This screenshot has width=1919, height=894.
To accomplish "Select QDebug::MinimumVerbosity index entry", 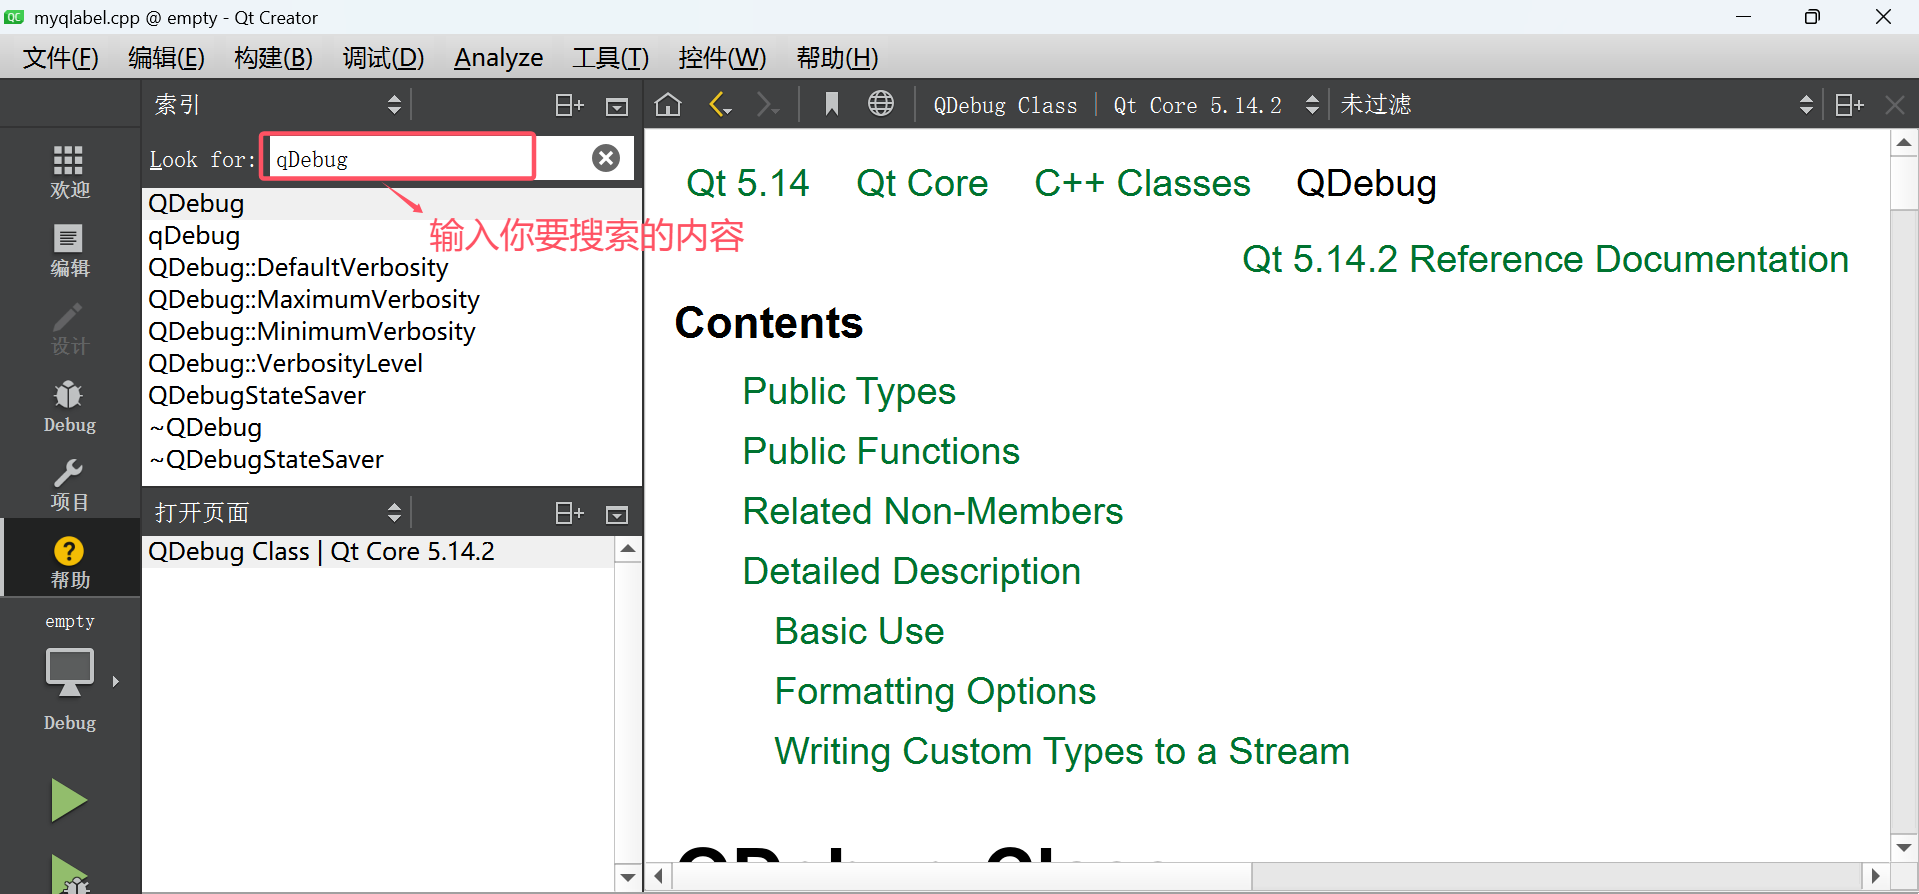I will tap(392, 331).
